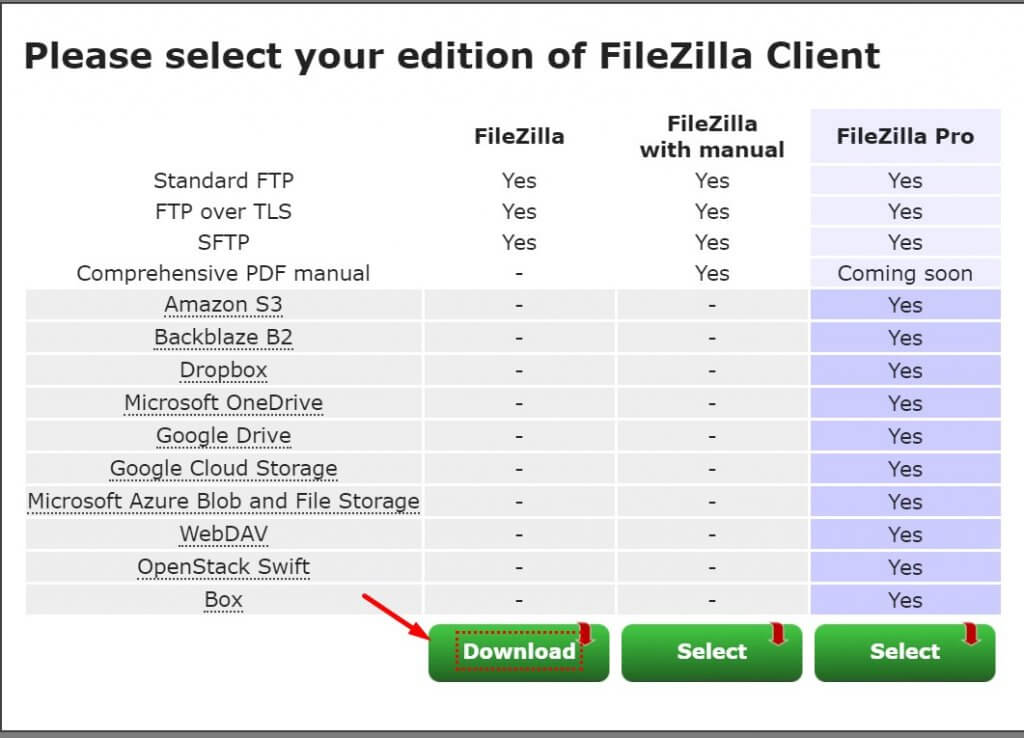Open the Backblaze B2 feature link
The height and width of the screenshot is (738, 1024).
click(x=223, y=338)
